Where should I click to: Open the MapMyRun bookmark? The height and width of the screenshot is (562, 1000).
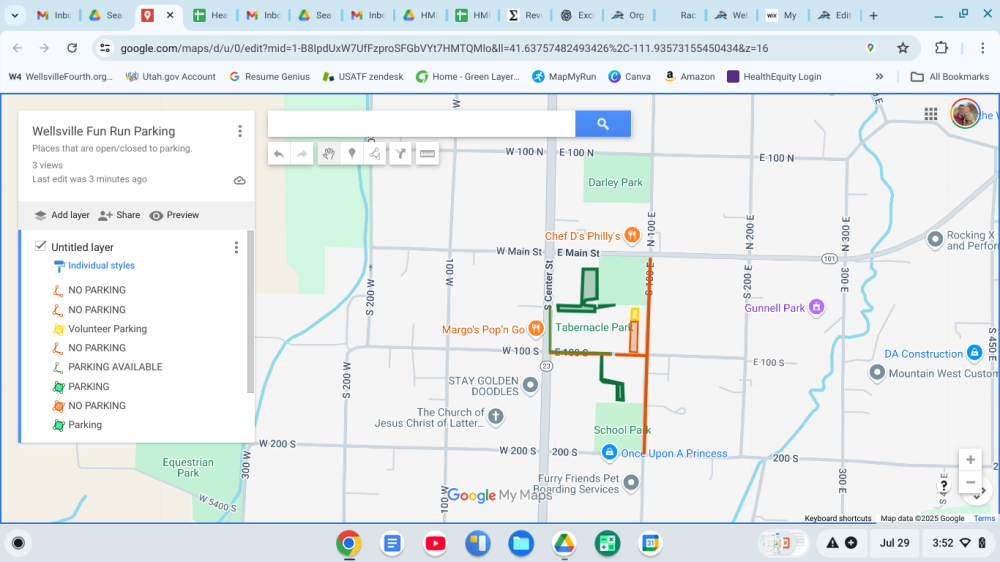(564, 77)
